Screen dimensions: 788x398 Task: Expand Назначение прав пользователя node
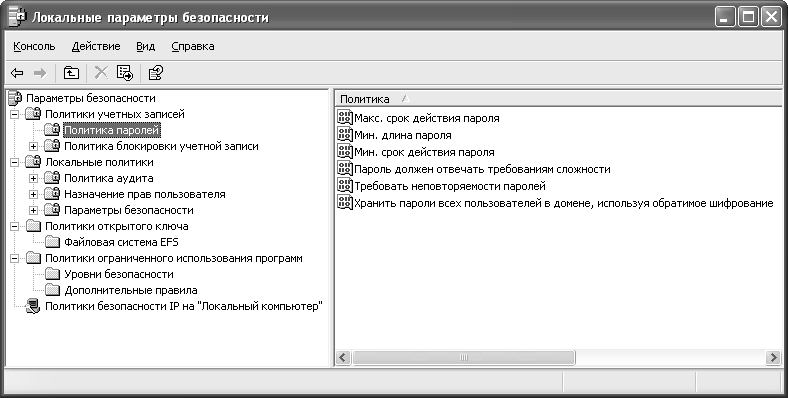[x=33, y=195]
